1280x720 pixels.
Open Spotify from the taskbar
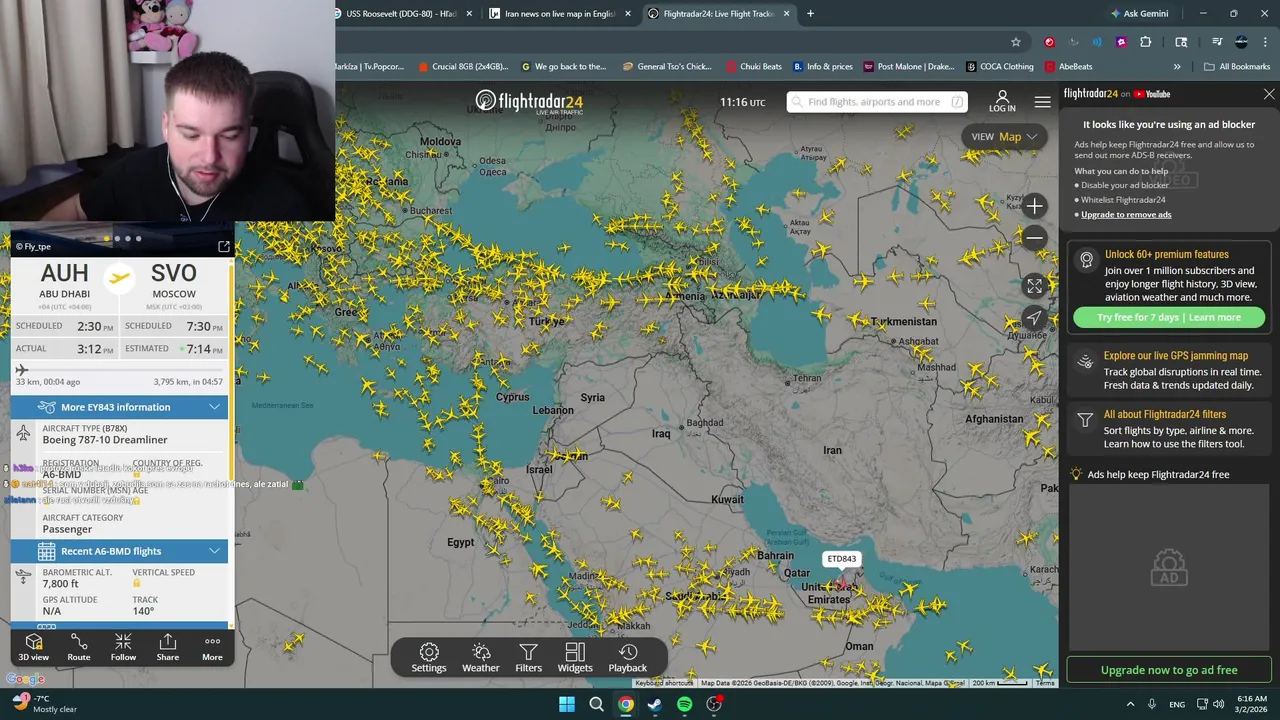(x=684, y=704)
